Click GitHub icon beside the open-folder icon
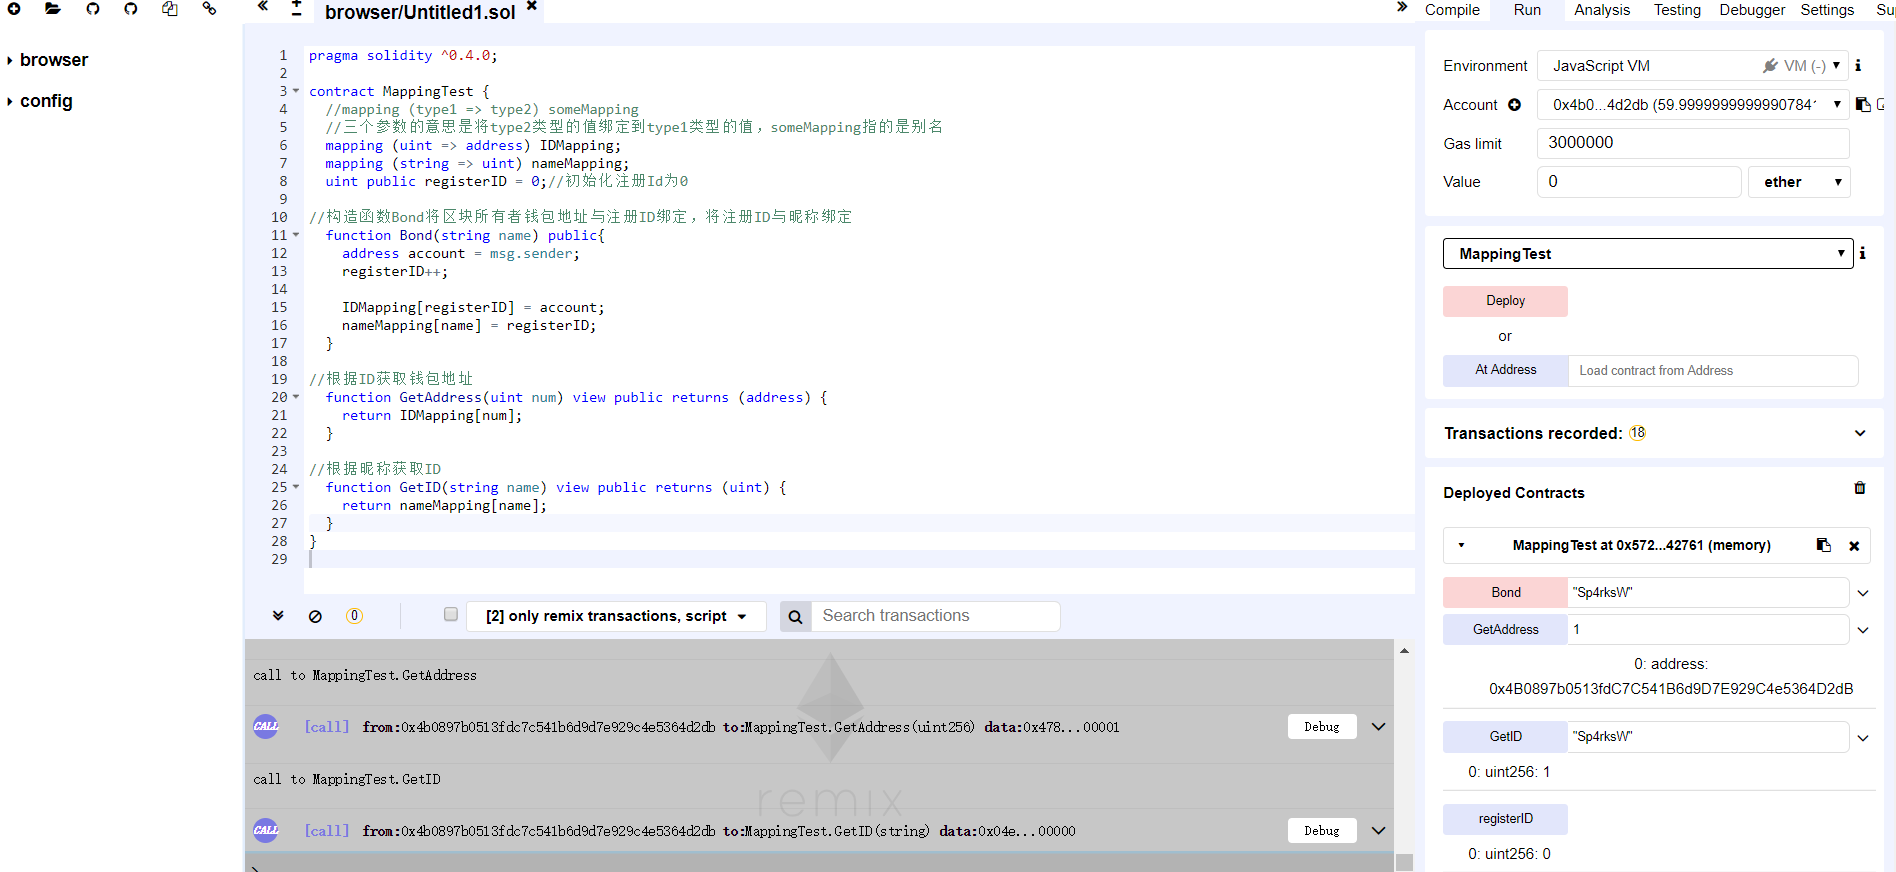Viewport: 1896px width, 872px height. point(93,8)
